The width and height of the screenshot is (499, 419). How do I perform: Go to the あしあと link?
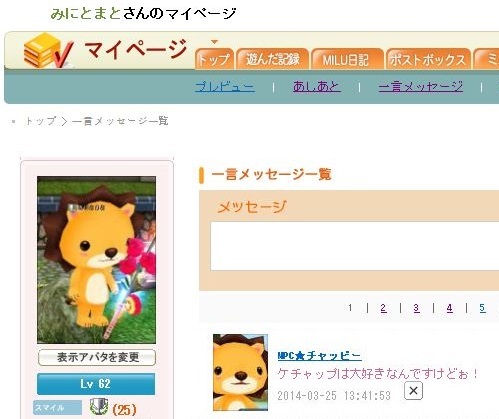tap(317, 87)
